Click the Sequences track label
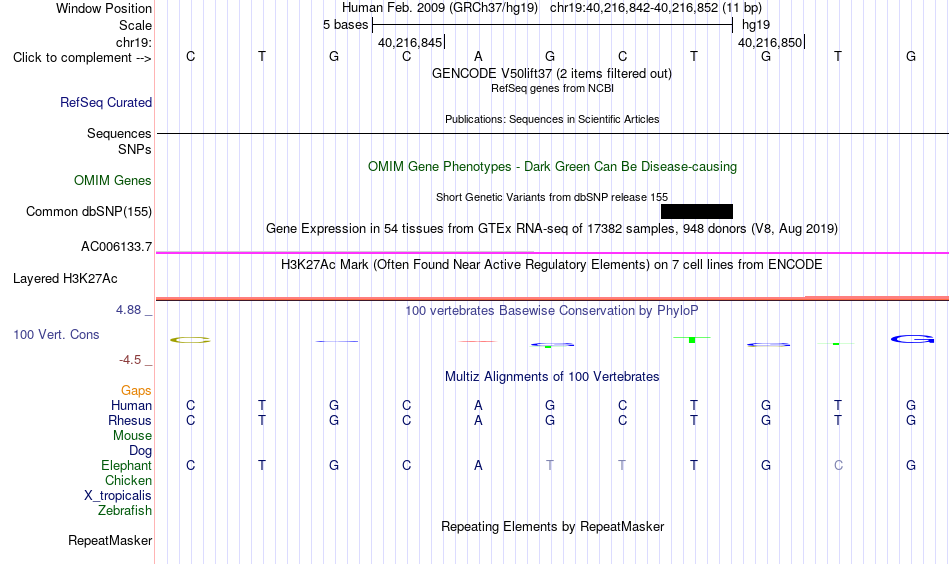This screenshot has height=564, width=950. [119, 133]
